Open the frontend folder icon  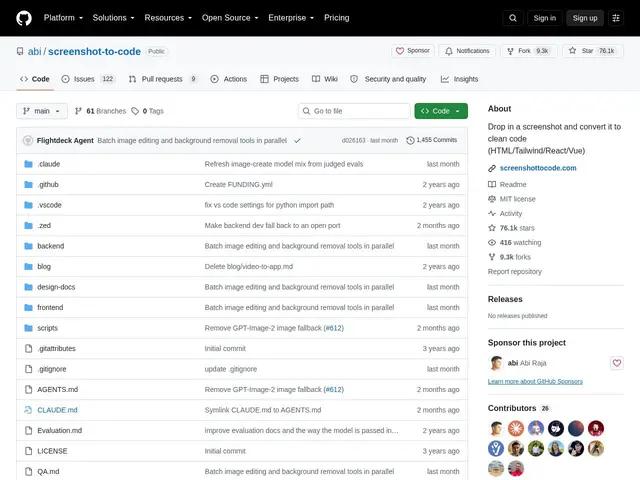tap(28, 307)
